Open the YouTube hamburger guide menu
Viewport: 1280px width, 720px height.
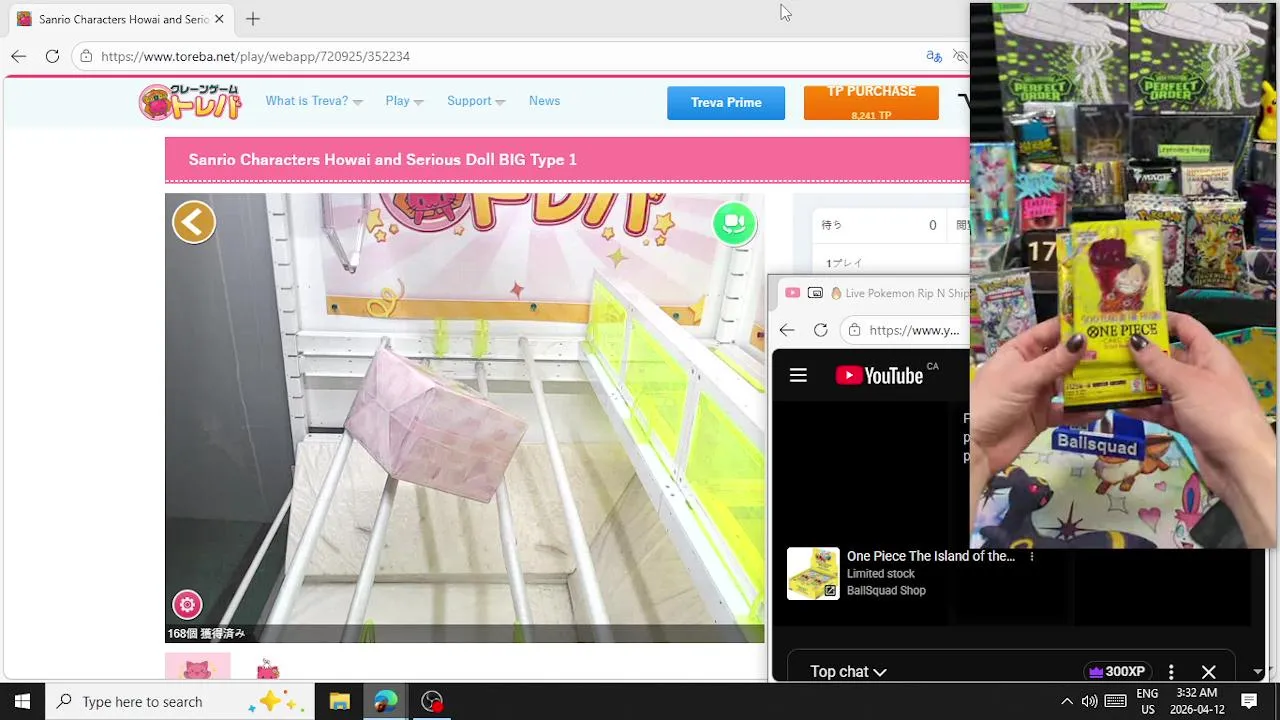pyautogui.click(x=798, y=375)
